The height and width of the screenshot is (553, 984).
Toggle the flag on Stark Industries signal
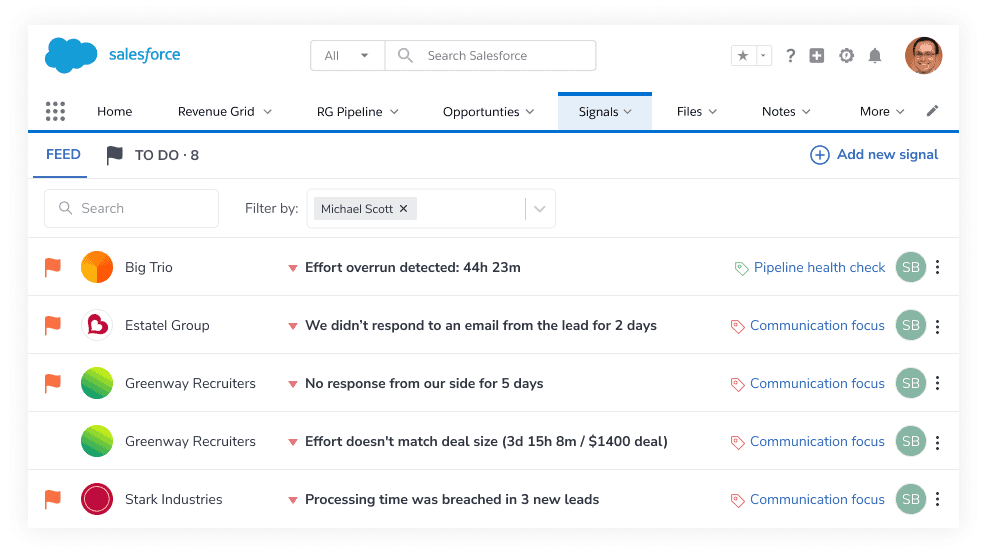coord(53,499)
